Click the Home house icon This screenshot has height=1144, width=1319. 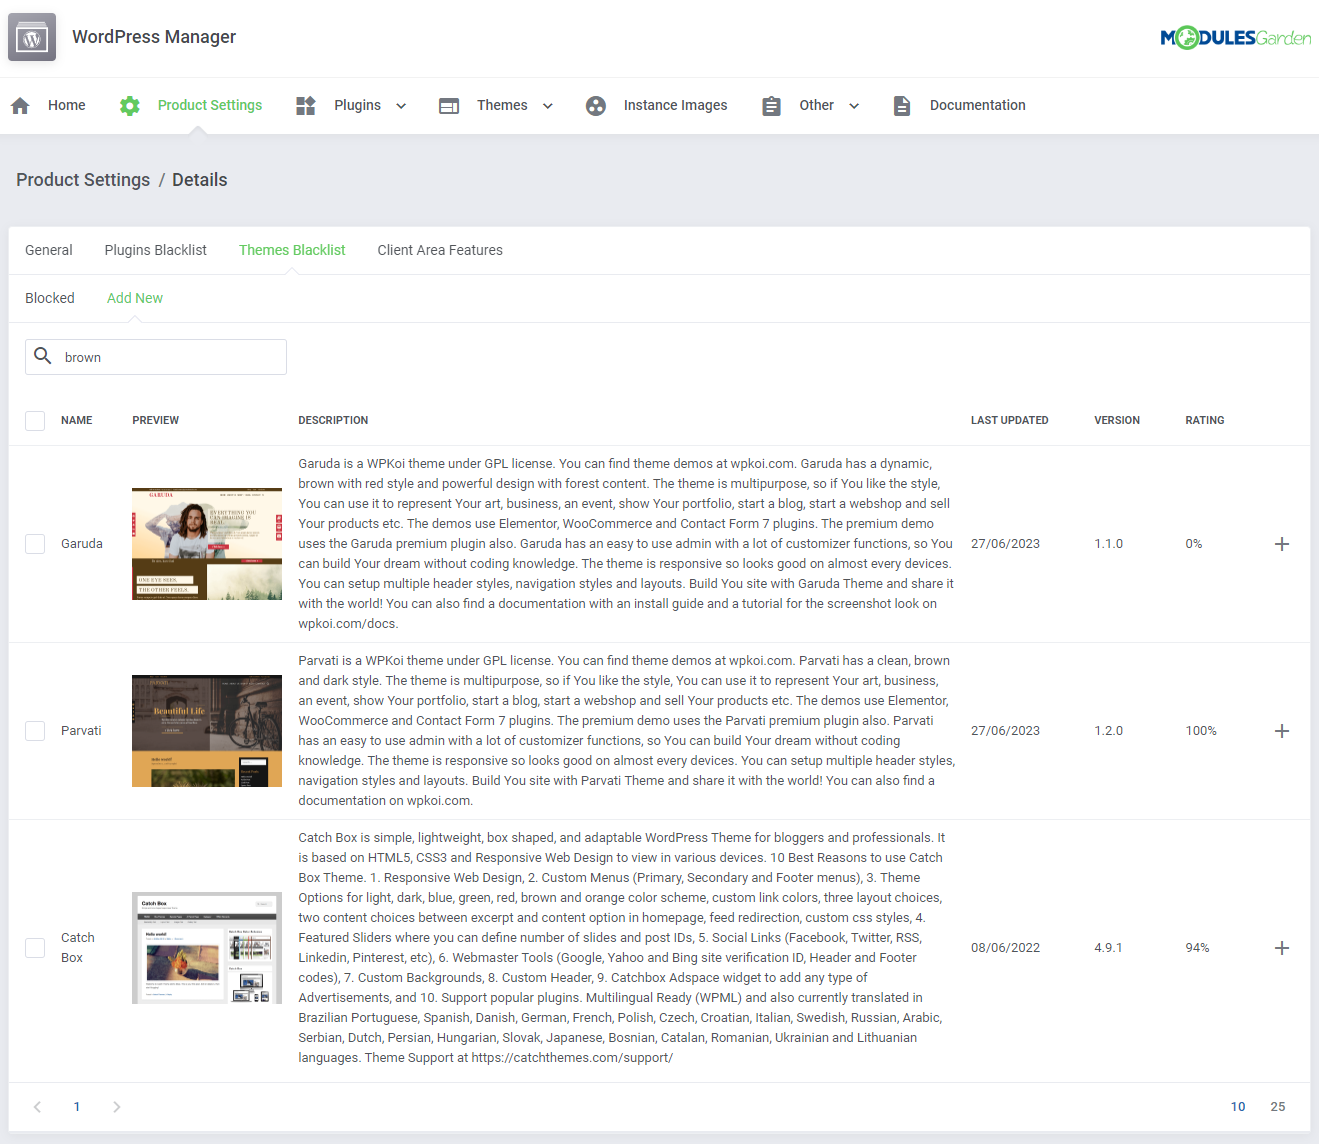[x=20, y=105]
